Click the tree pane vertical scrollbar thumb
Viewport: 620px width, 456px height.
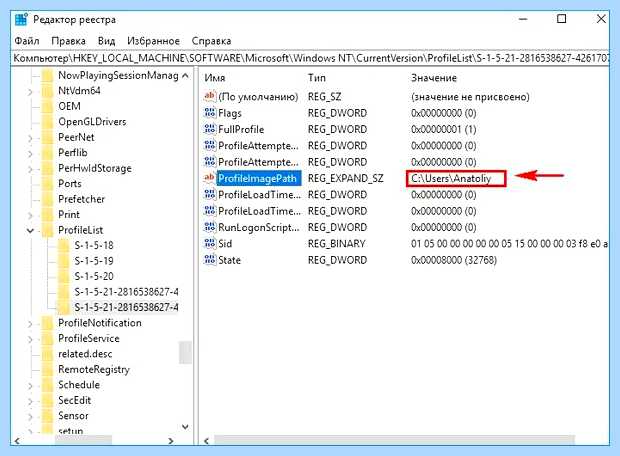tap(185, 352)
